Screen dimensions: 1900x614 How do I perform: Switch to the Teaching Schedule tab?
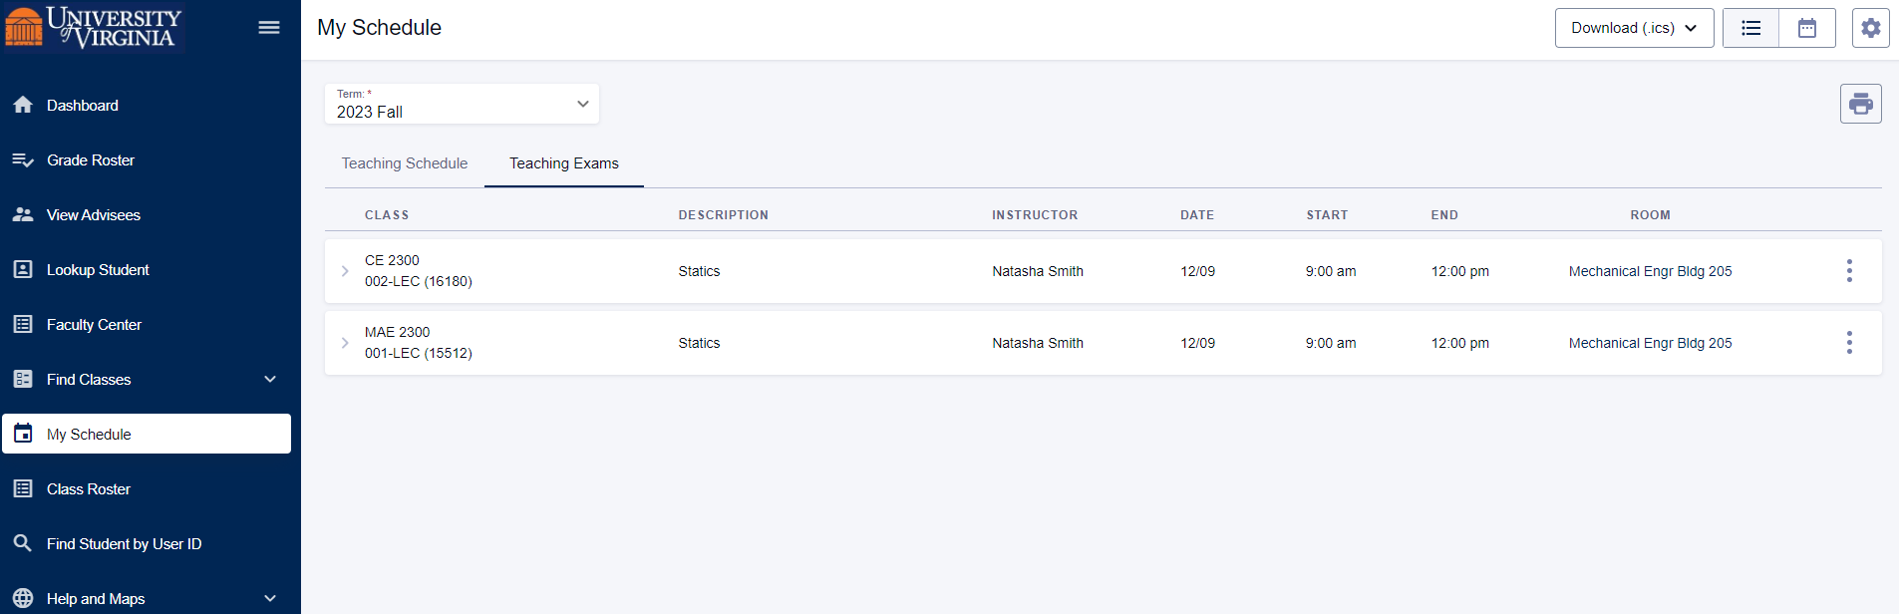(x=405, y=163)
